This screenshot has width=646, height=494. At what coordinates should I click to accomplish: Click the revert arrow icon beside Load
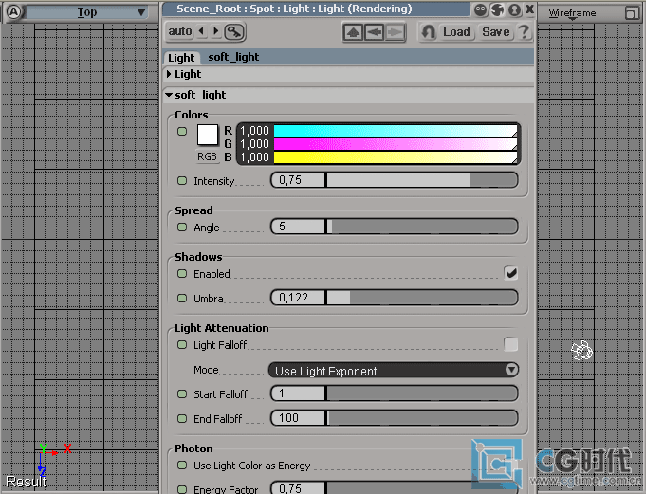click(428, 32)
